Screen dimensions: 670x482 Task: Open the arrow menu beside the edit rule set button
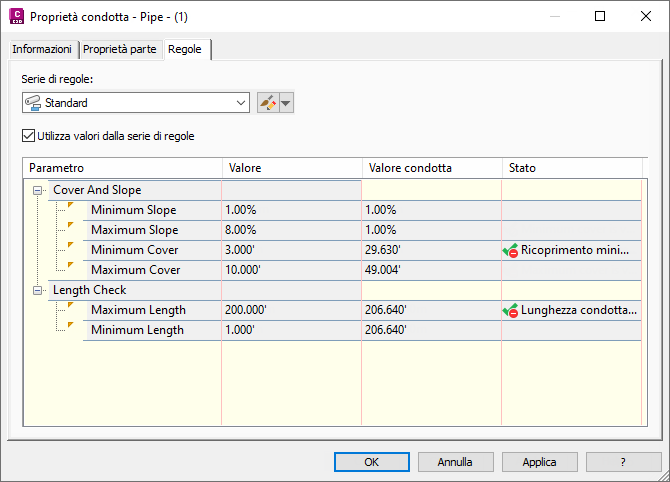click(287, 103)
